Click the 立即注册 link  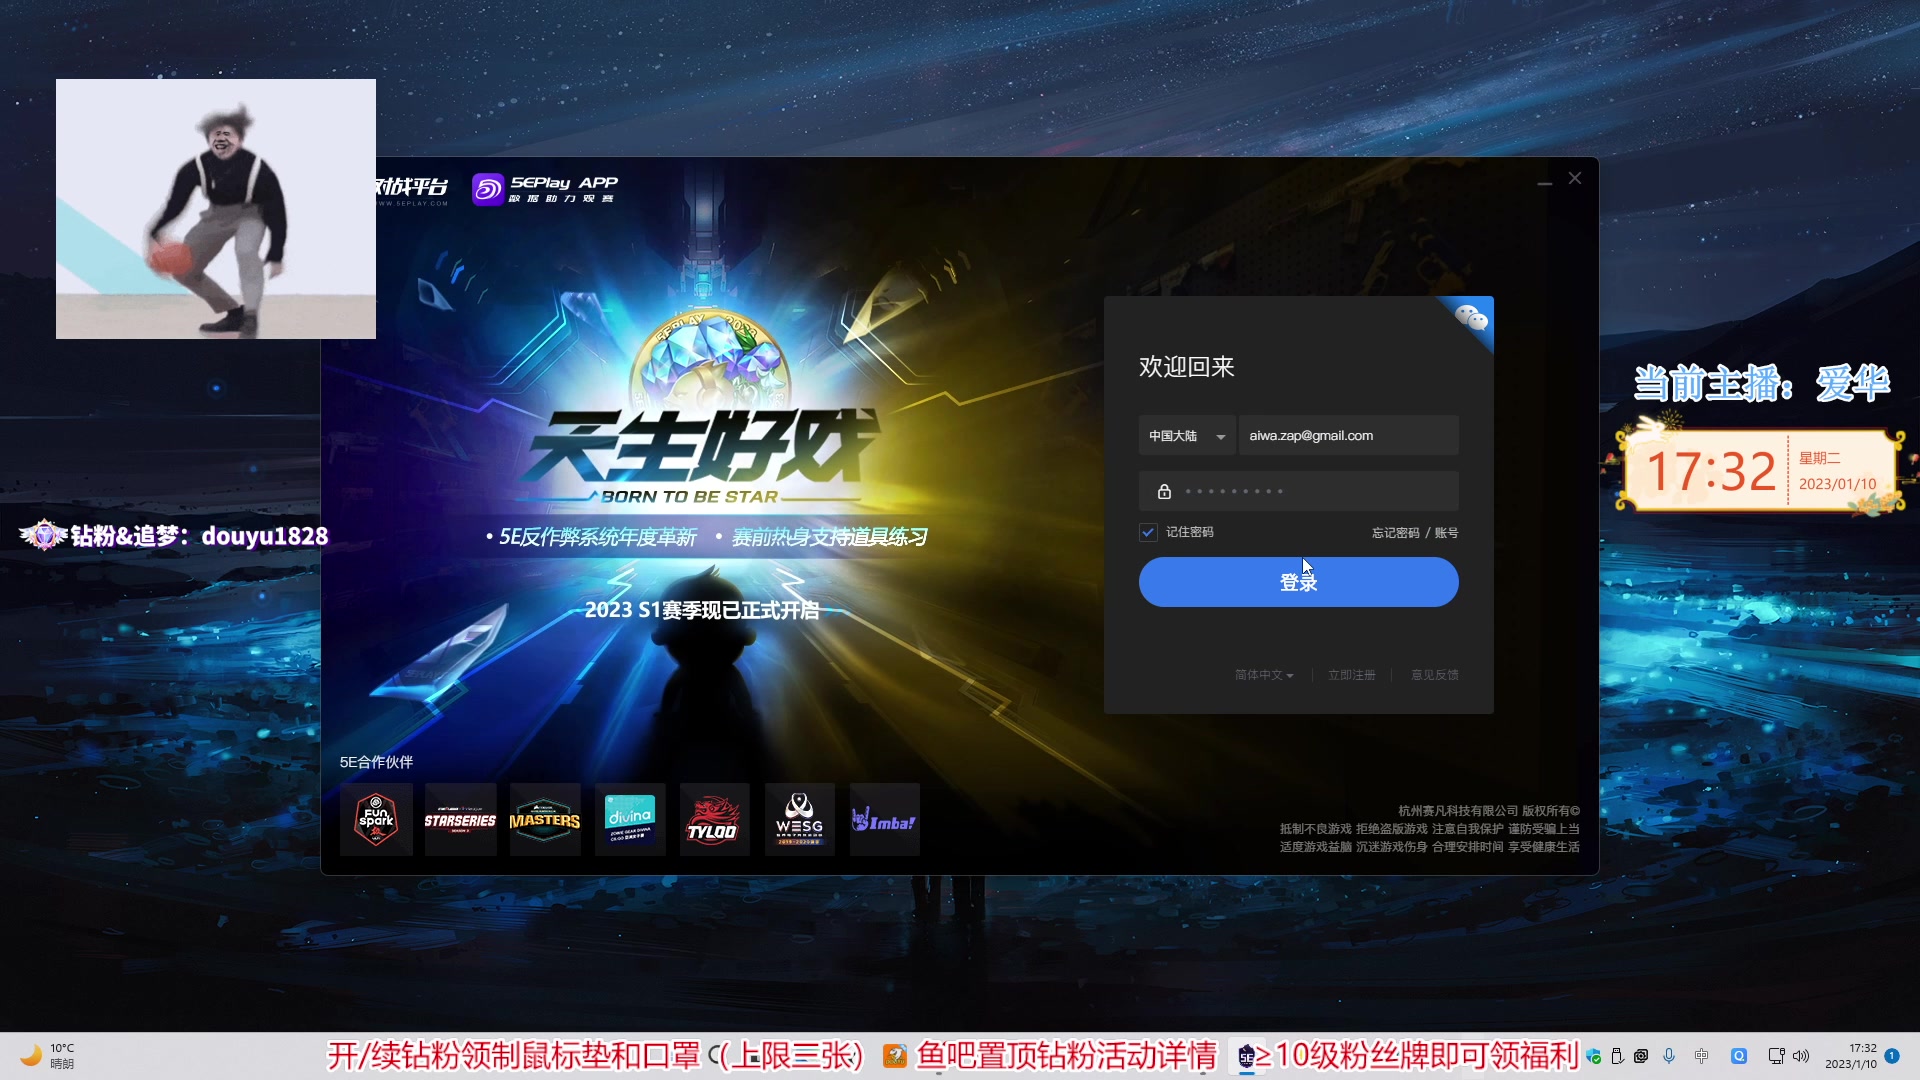(x=1351, y=675)
